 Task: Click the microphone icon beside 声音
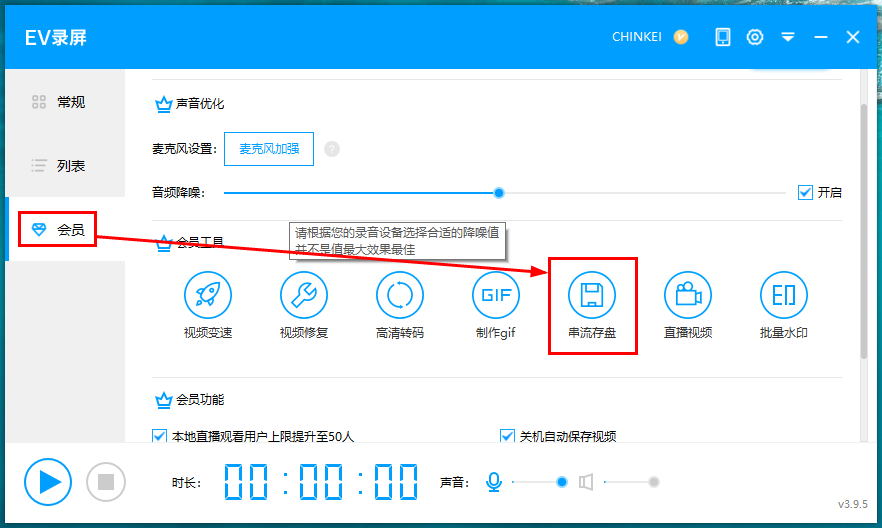point(493,482)
